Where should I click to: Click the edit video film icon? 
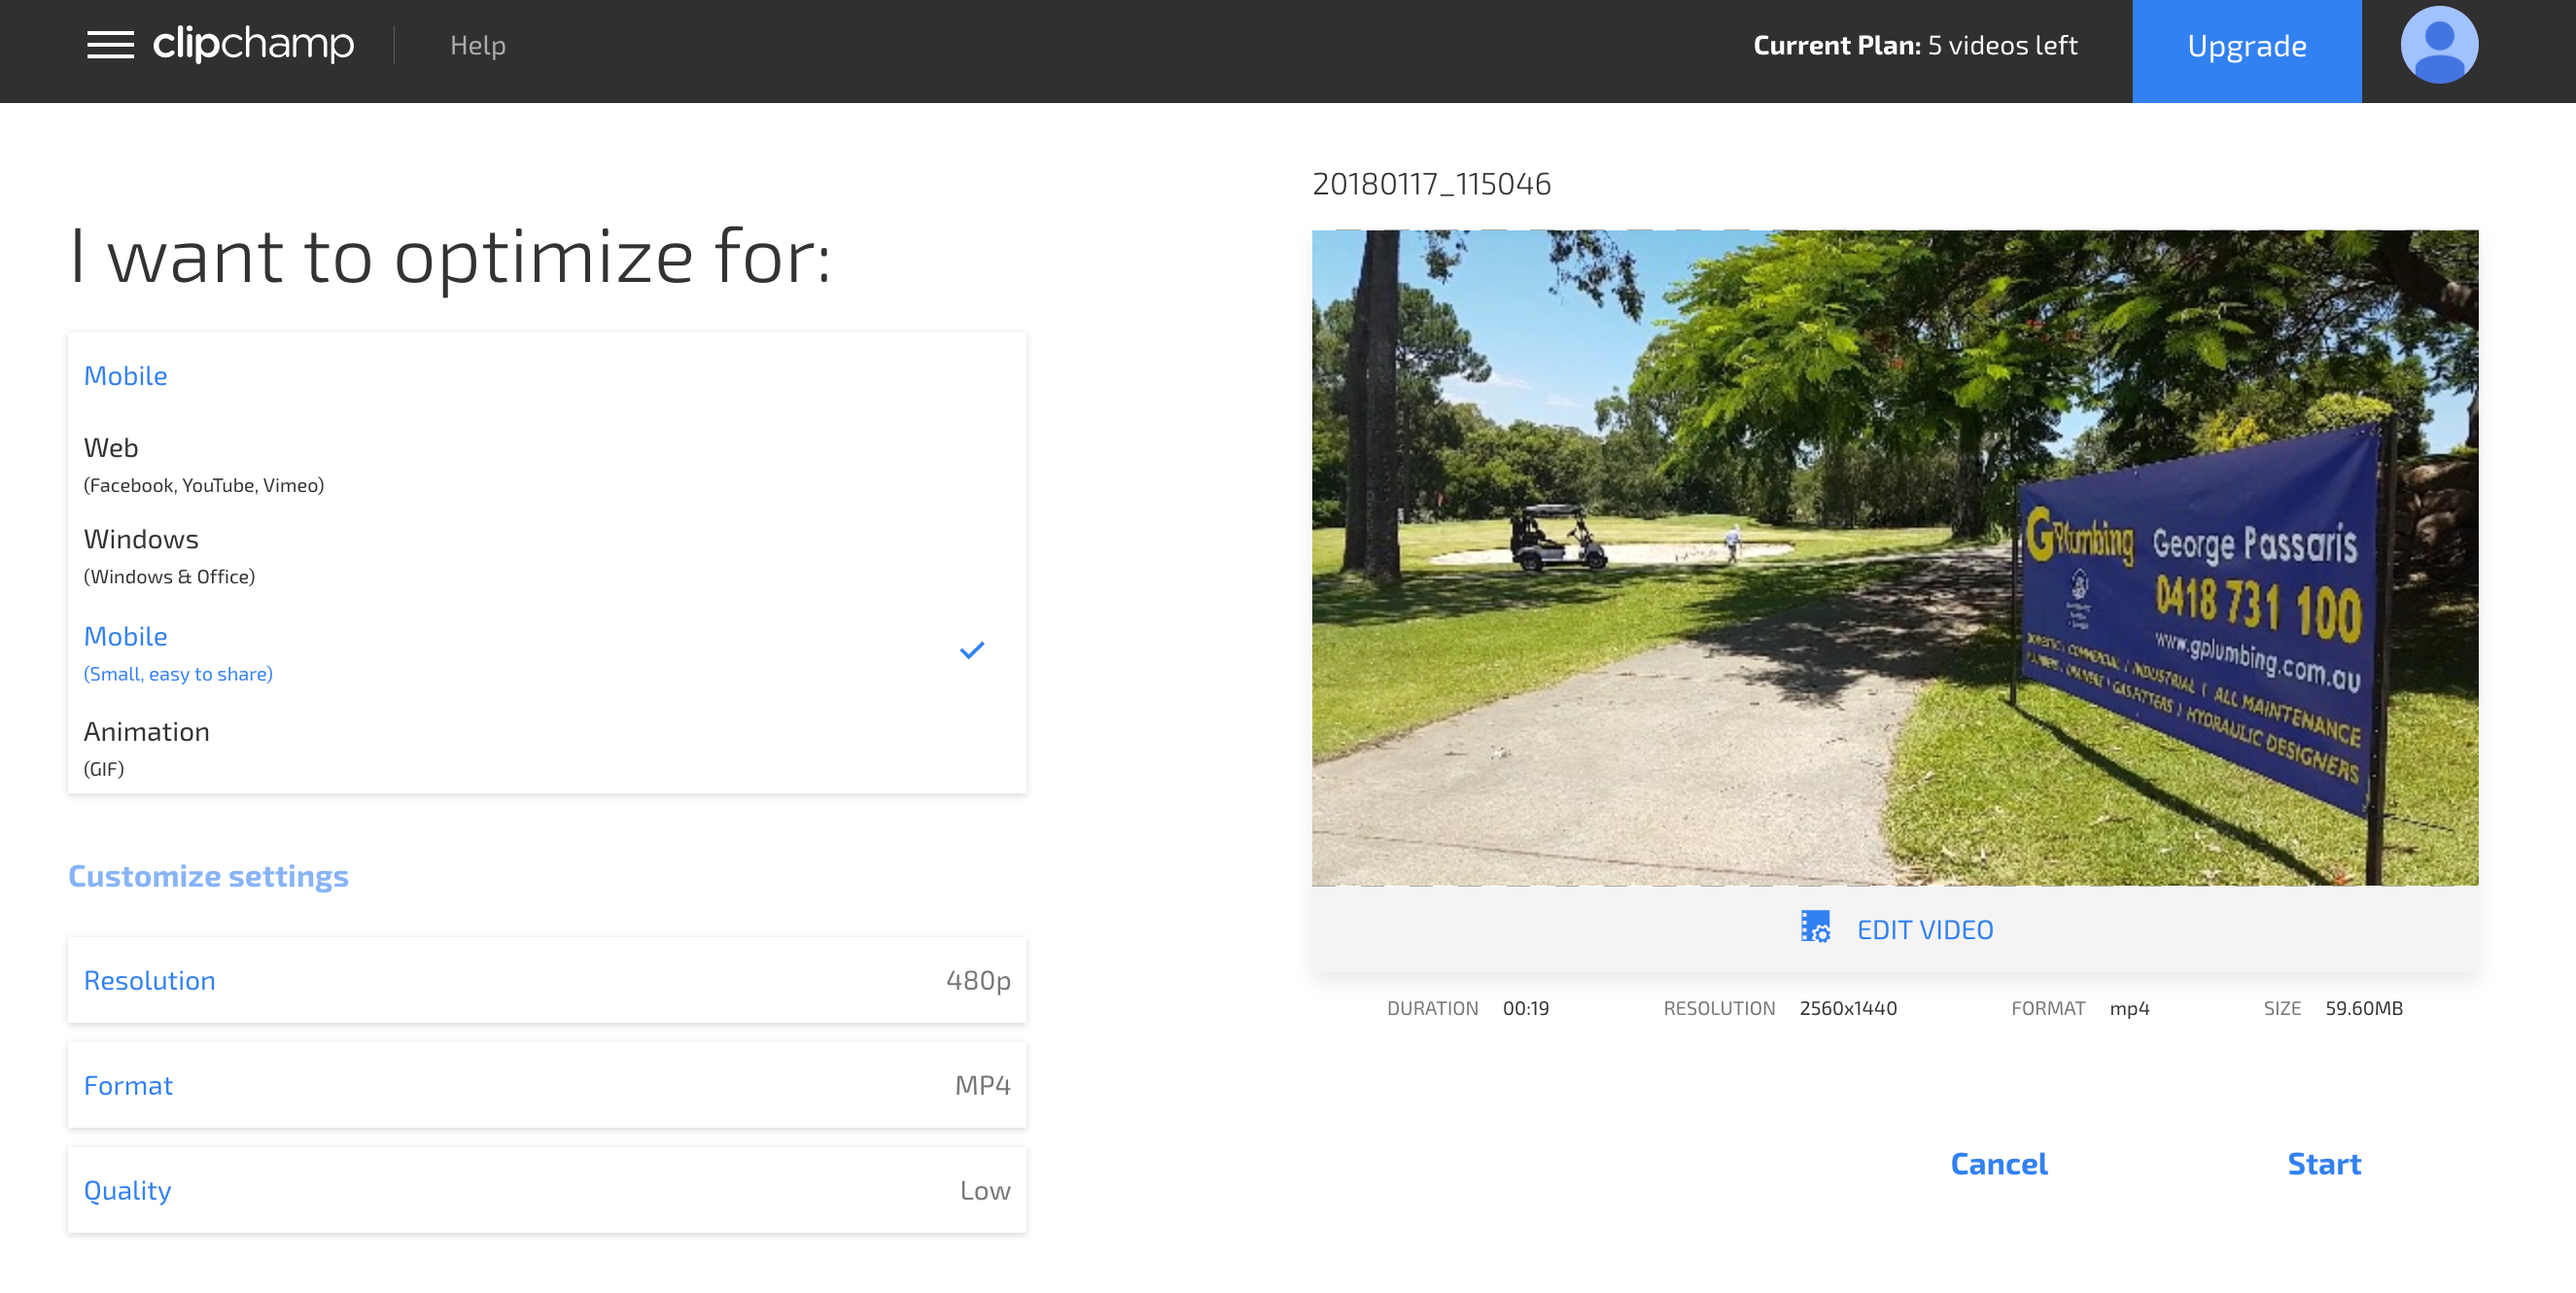click(1815, 928)
